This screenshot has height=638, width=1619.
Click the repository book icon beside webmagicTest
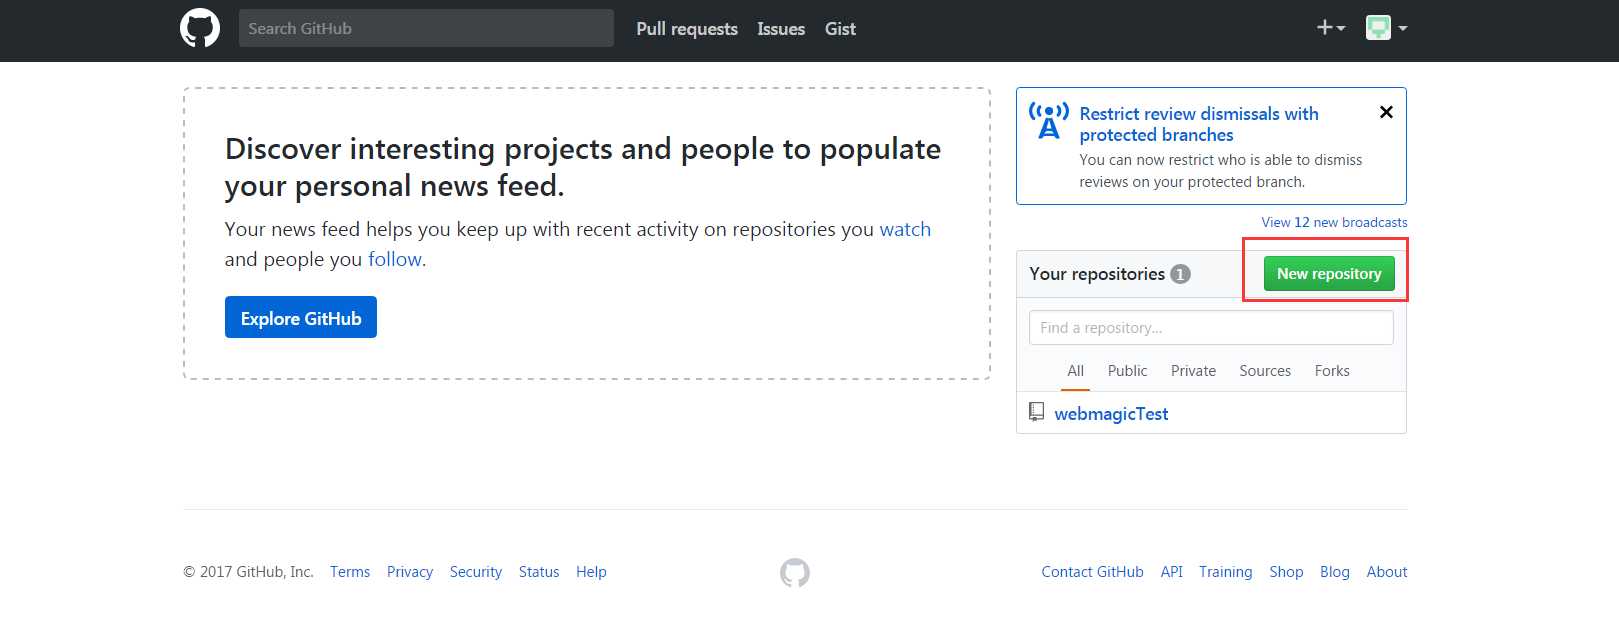click(x=1037, y=412)
